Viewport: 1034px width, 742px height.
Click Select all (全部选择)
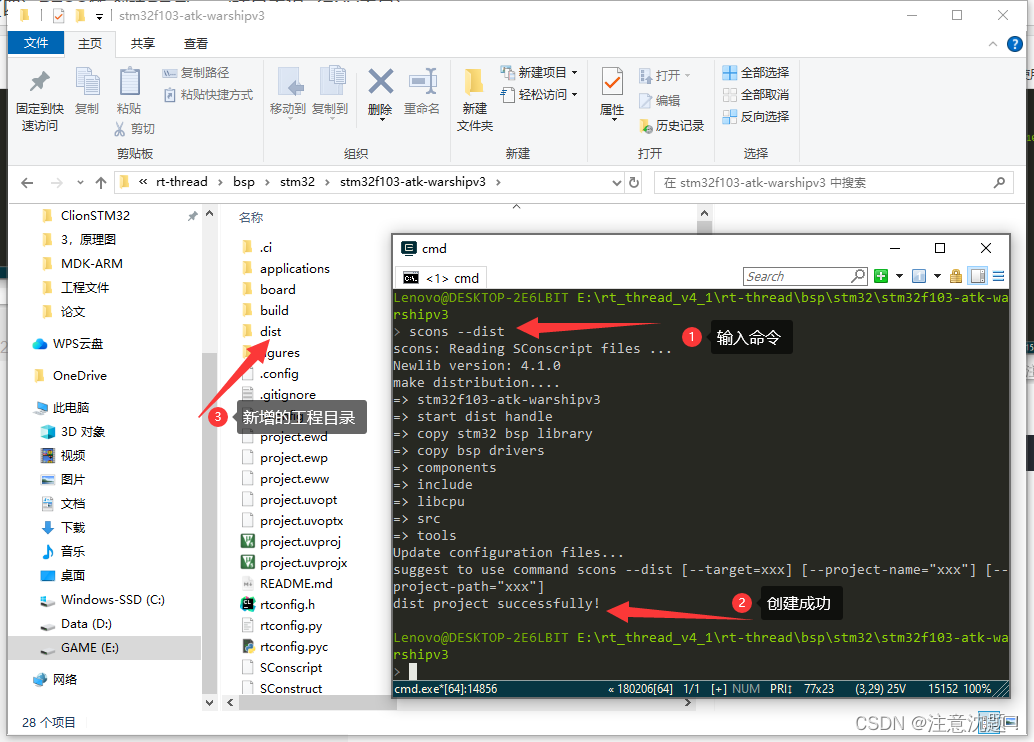756,72
